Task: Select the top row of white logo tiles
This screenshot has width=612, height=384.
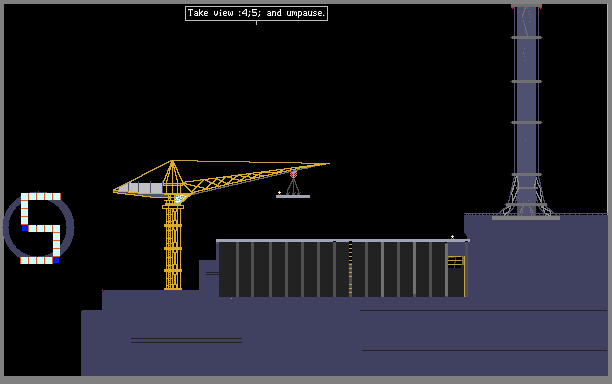Action: click(41, 196)
